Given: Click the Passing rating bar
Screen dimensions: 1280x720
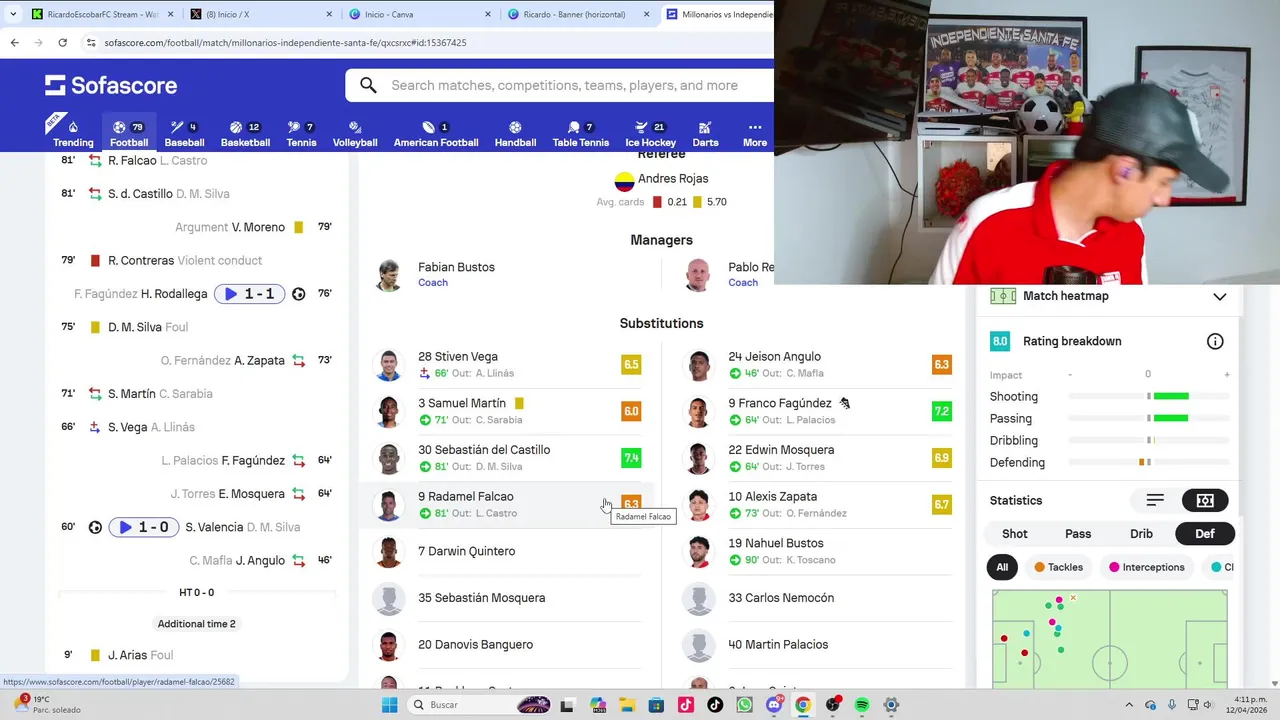Looking at the screenshot, I should coord(1148,419).
